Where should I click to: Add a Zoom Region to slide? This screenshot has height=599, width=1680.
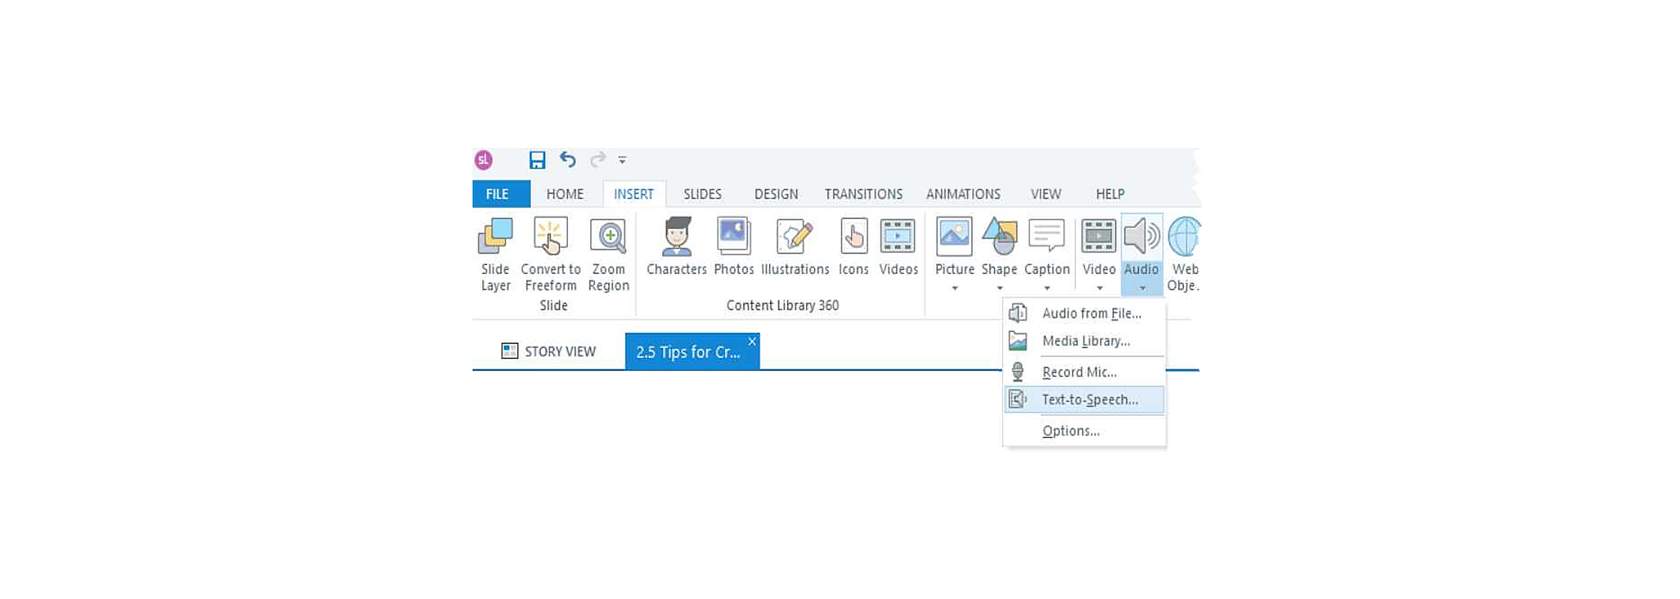click(x=608, y=254)
